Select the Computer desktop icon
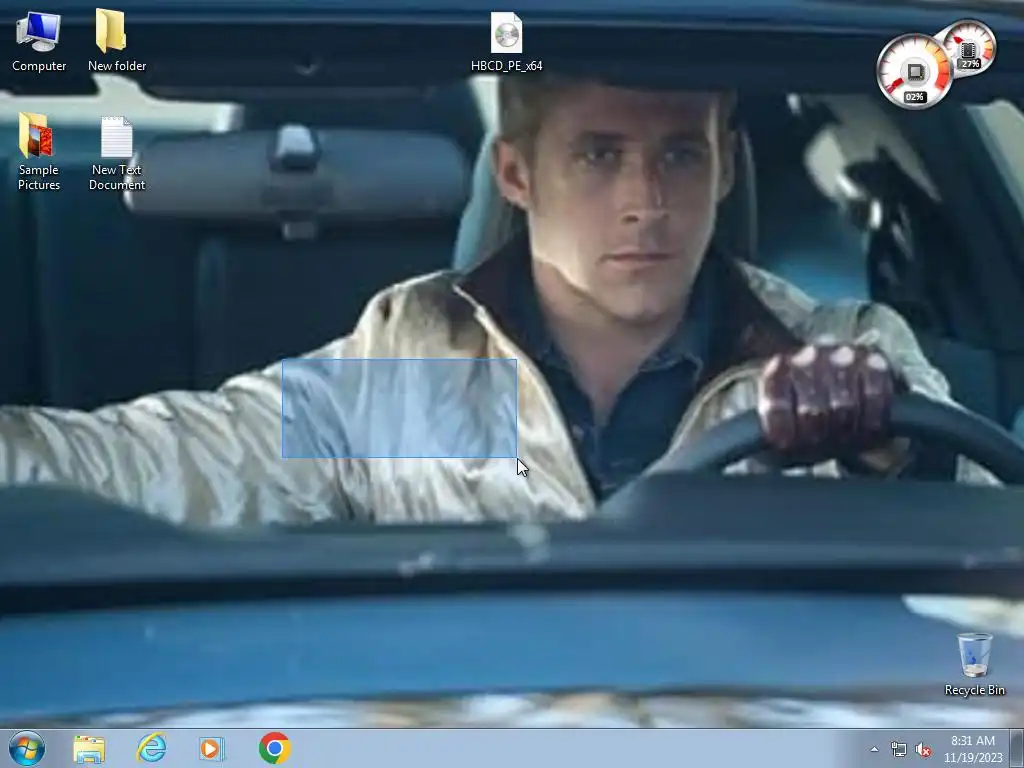The width and height of the screenshot is (1024, 768). point(39,40)
